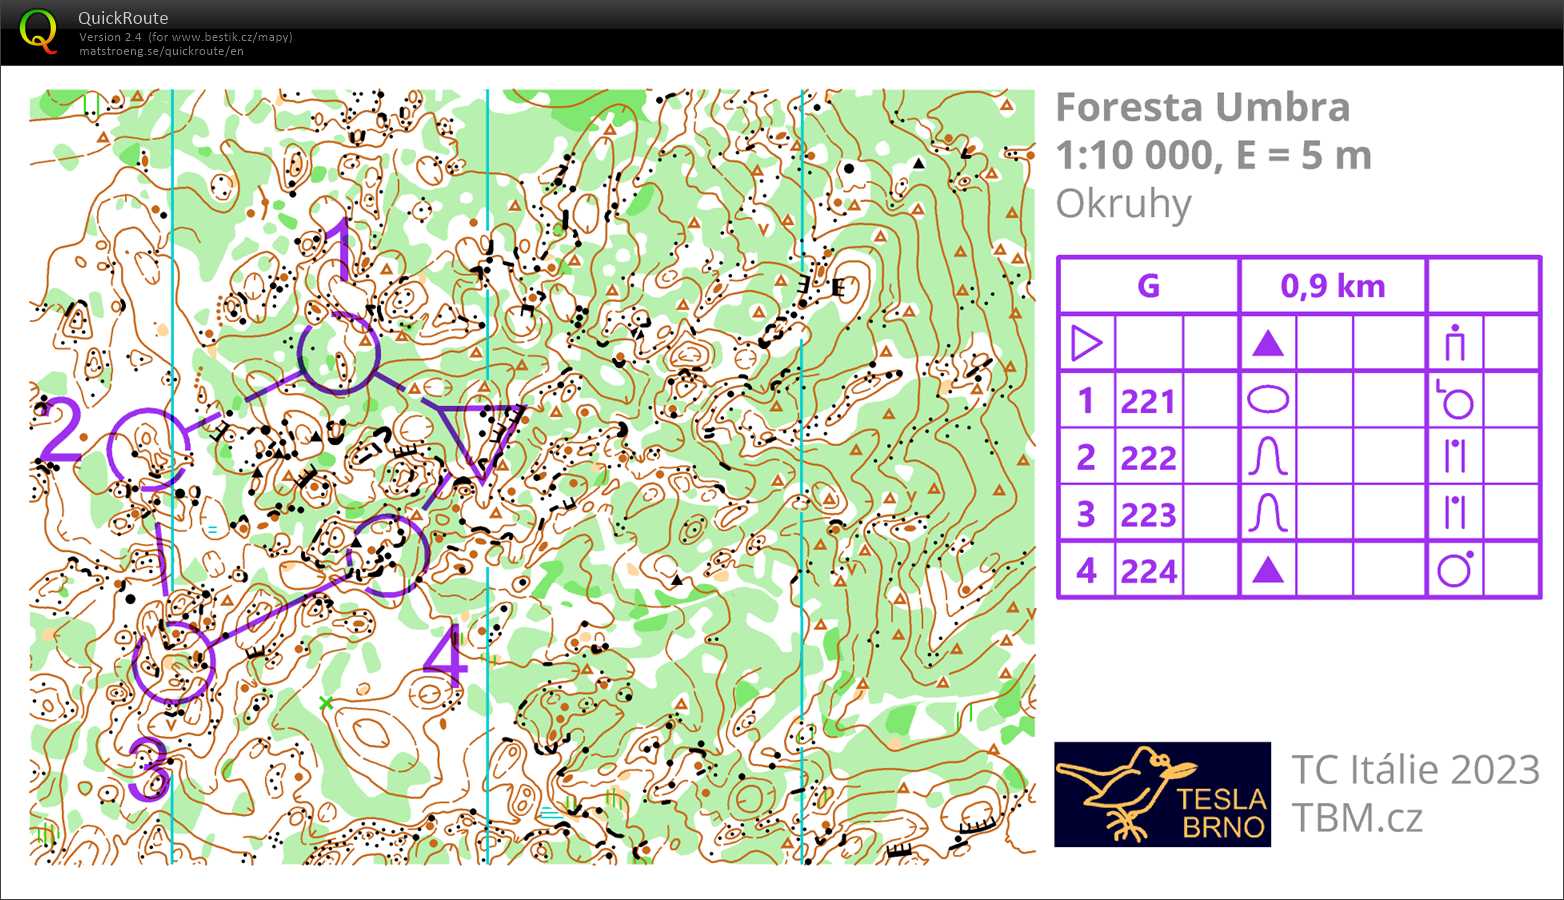Viewport: 1564px width, 900px height.
Task: Click the control 223 code cell
Action: point(1147,513)
